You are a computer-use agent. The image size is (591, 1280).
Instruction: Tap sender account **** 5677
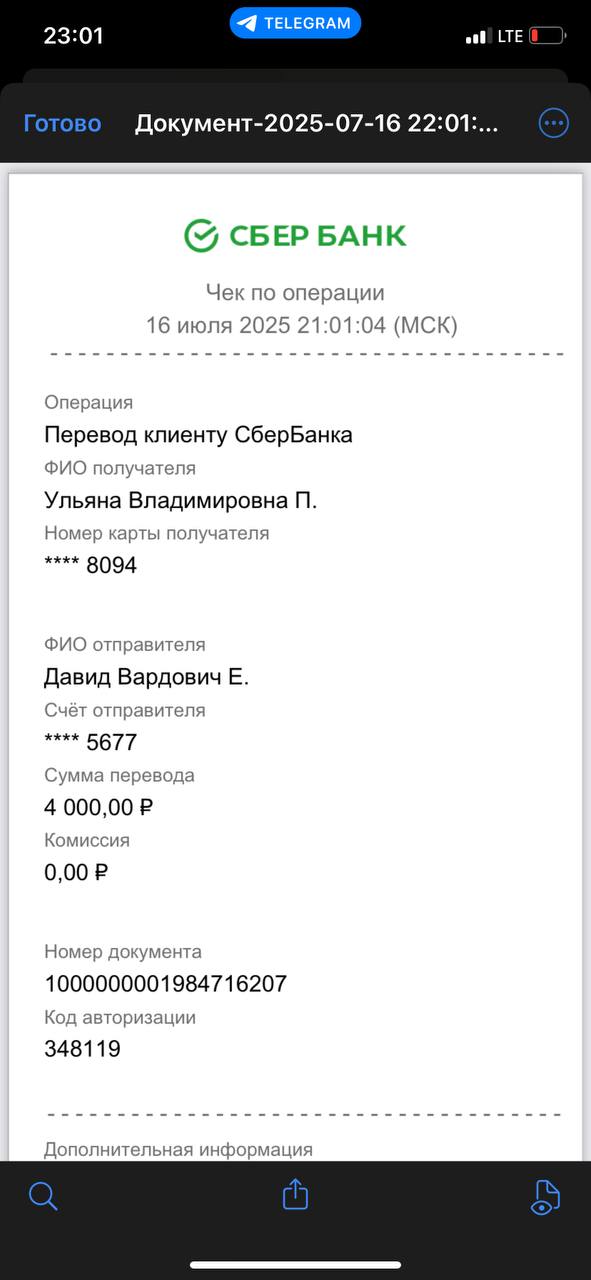click(90, 743)
